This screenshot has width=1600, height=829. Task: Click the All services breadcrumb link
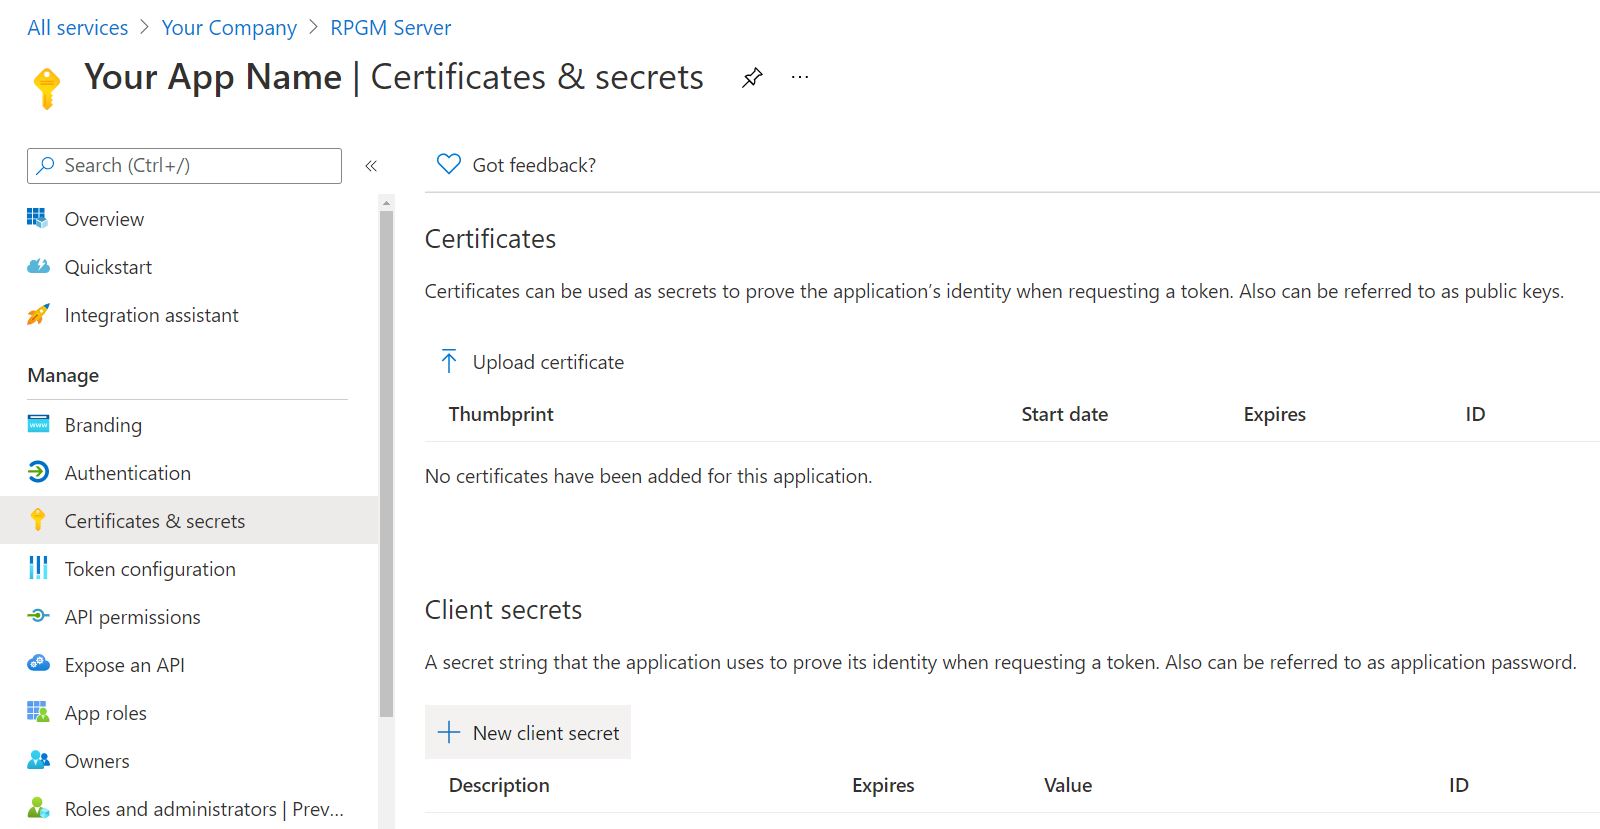(x=78, y=28)
